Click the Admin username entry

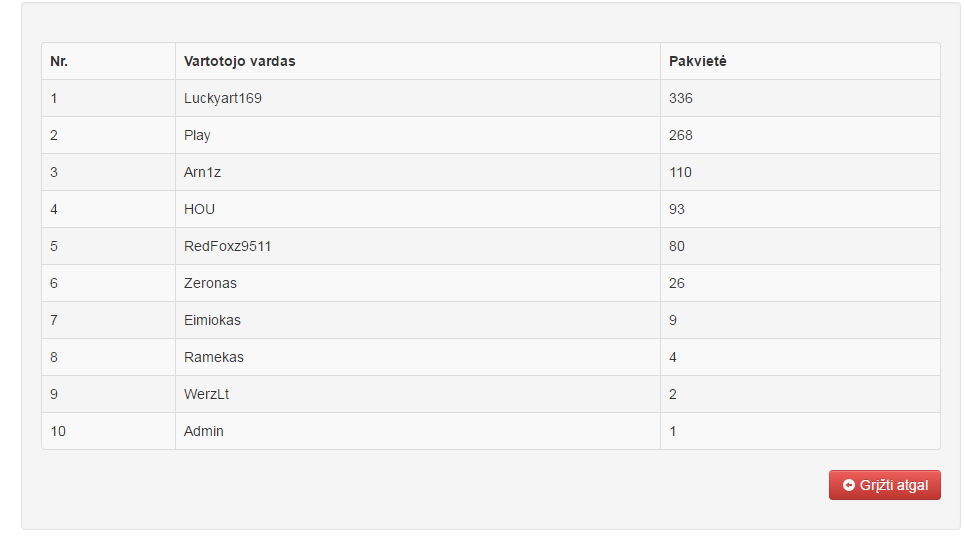point(203,431)
